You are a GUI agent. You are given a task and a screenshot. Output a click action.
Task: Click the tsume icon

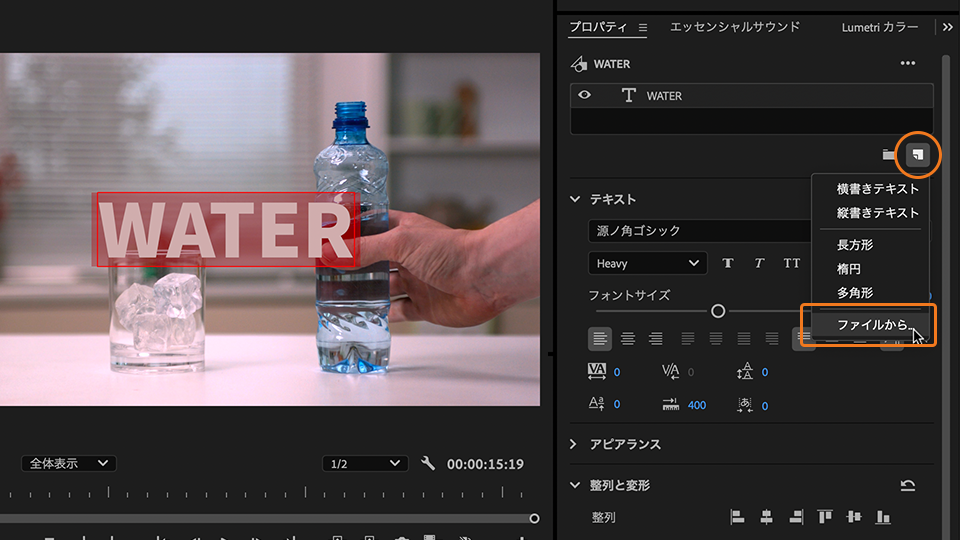point(744,404)
